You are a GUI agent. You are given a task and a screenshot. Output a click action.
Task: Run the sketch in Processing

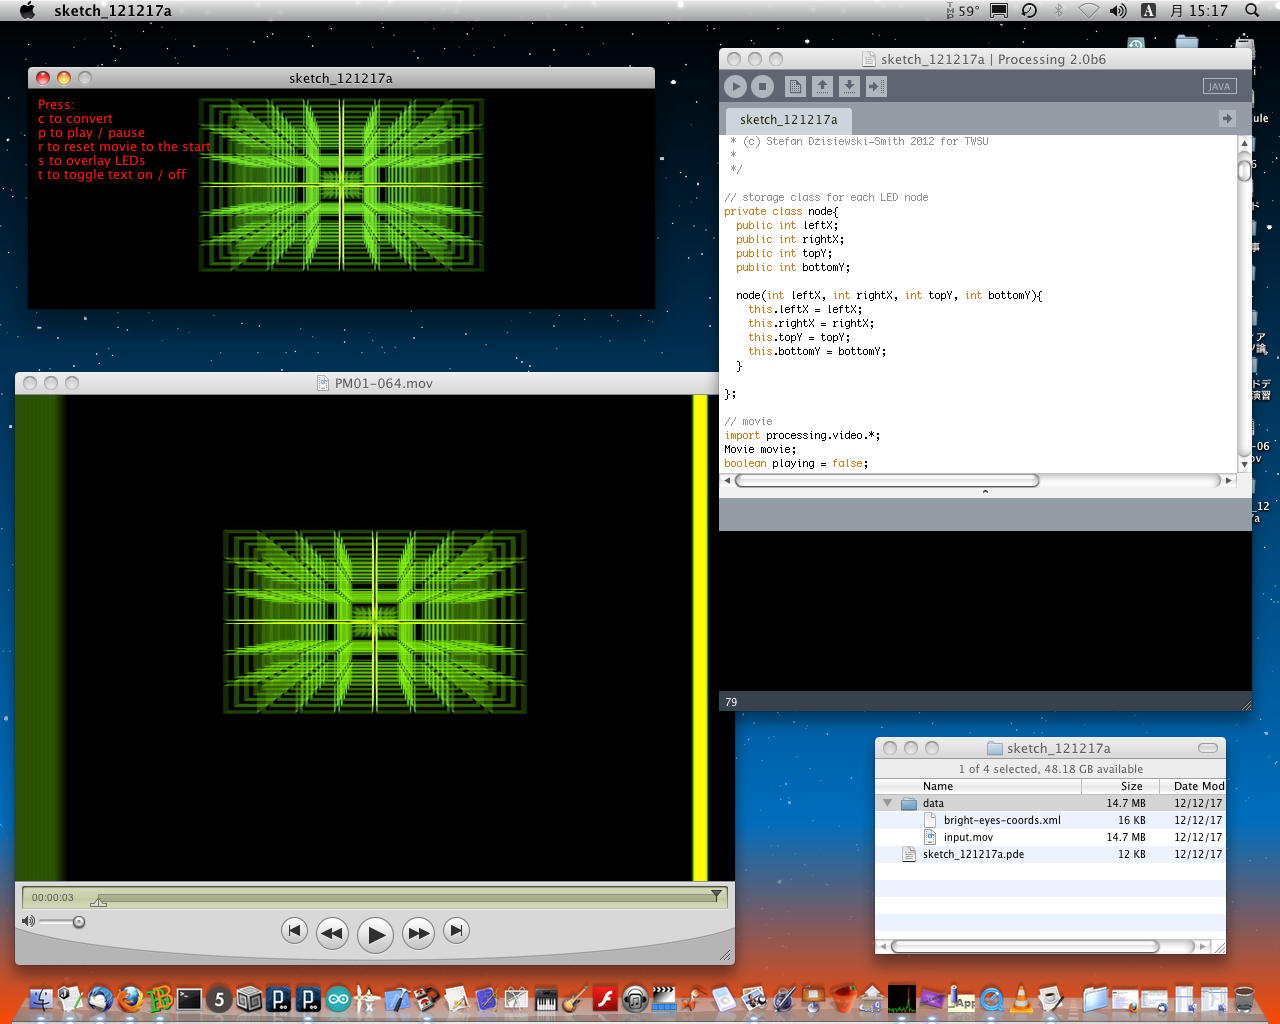735,87
